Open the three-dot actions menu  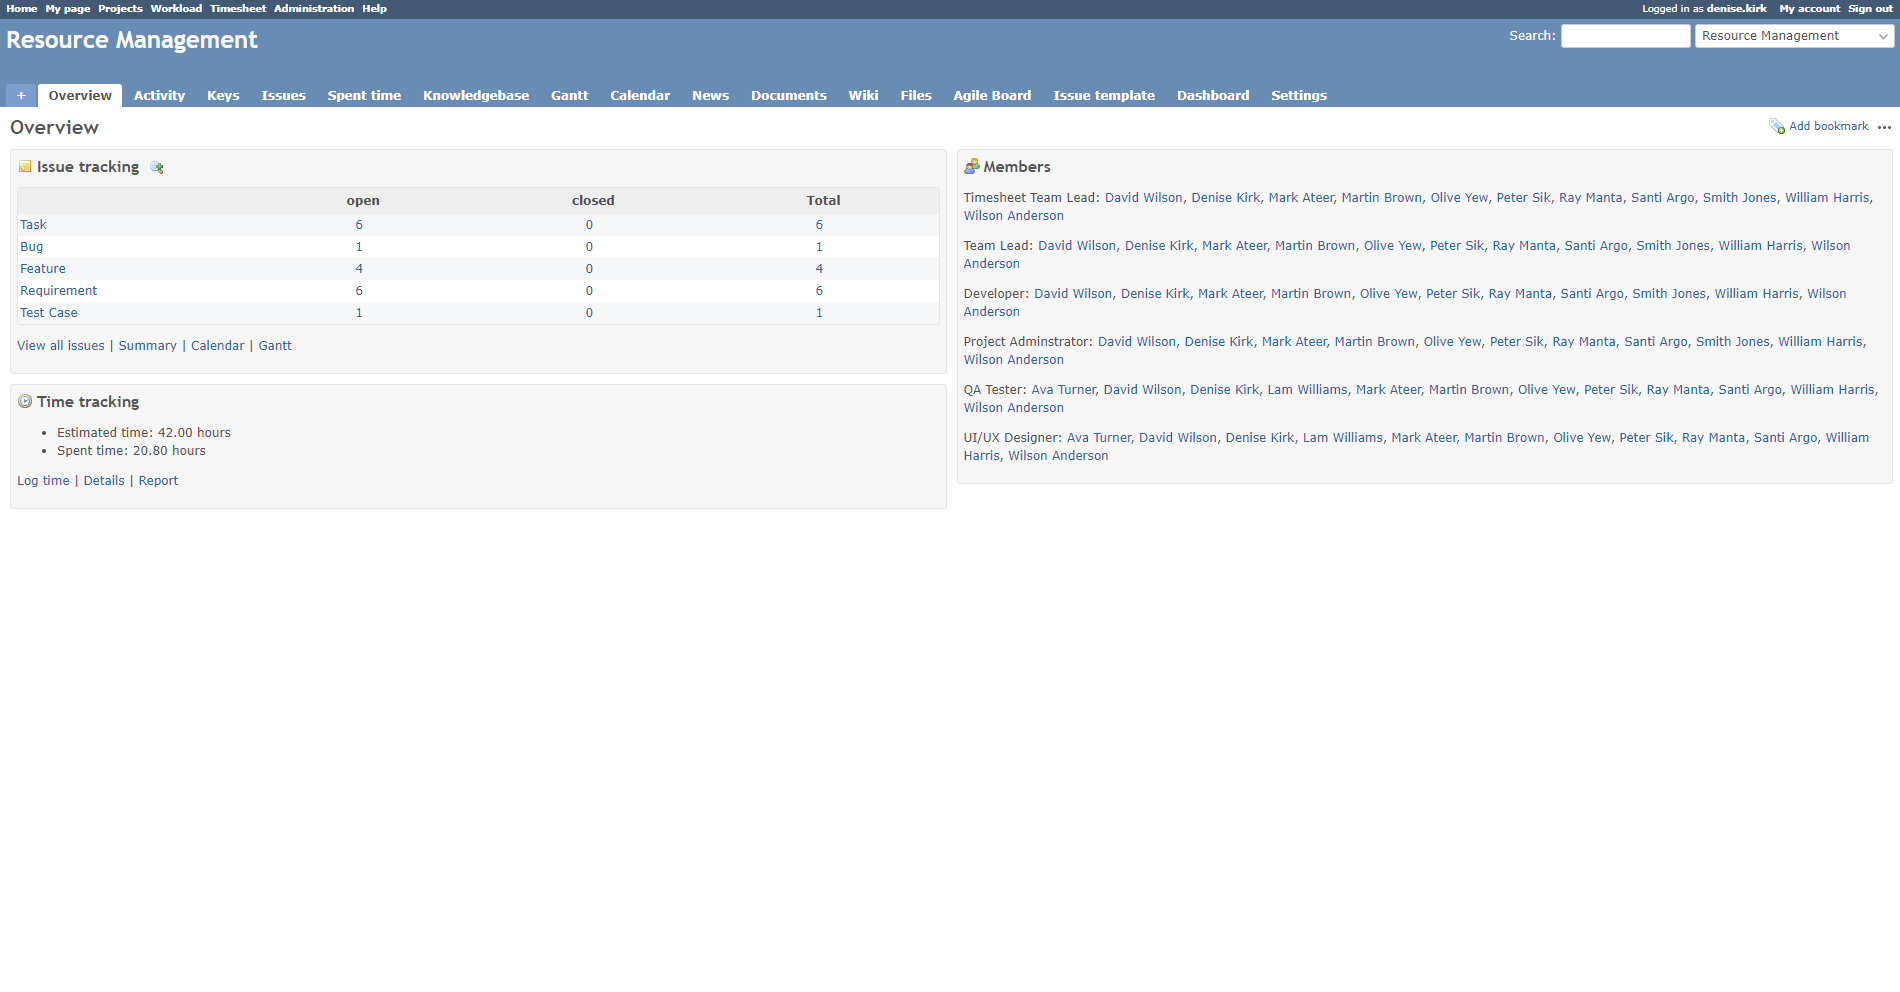coord(1884,127)
